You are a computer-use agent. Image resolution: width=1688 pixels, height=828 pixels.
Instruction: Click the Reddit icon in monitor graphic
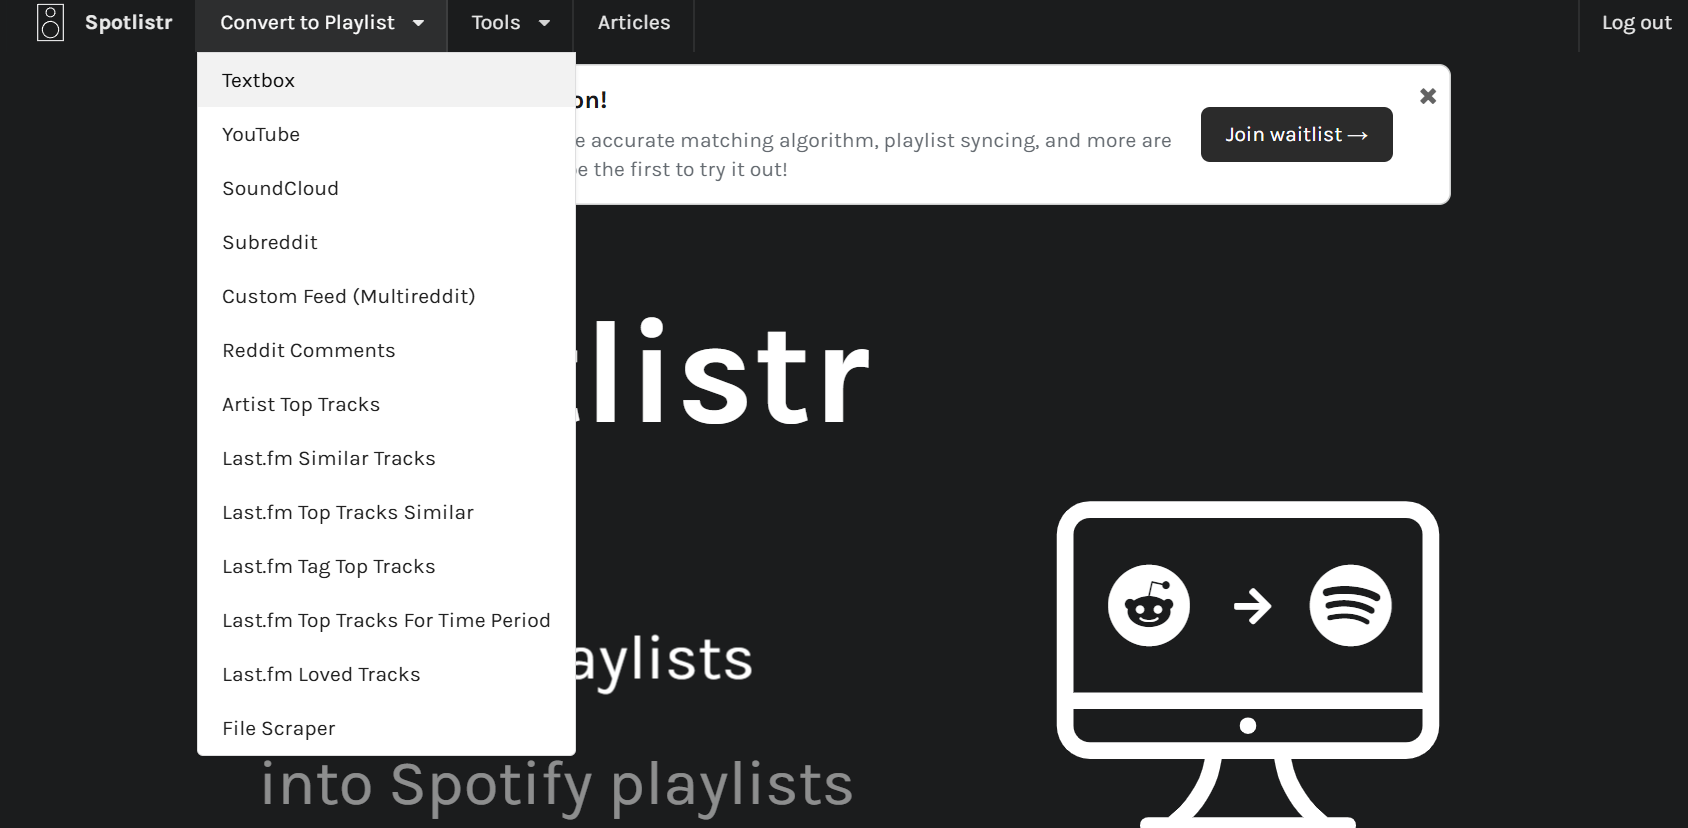coord(1148,606)
